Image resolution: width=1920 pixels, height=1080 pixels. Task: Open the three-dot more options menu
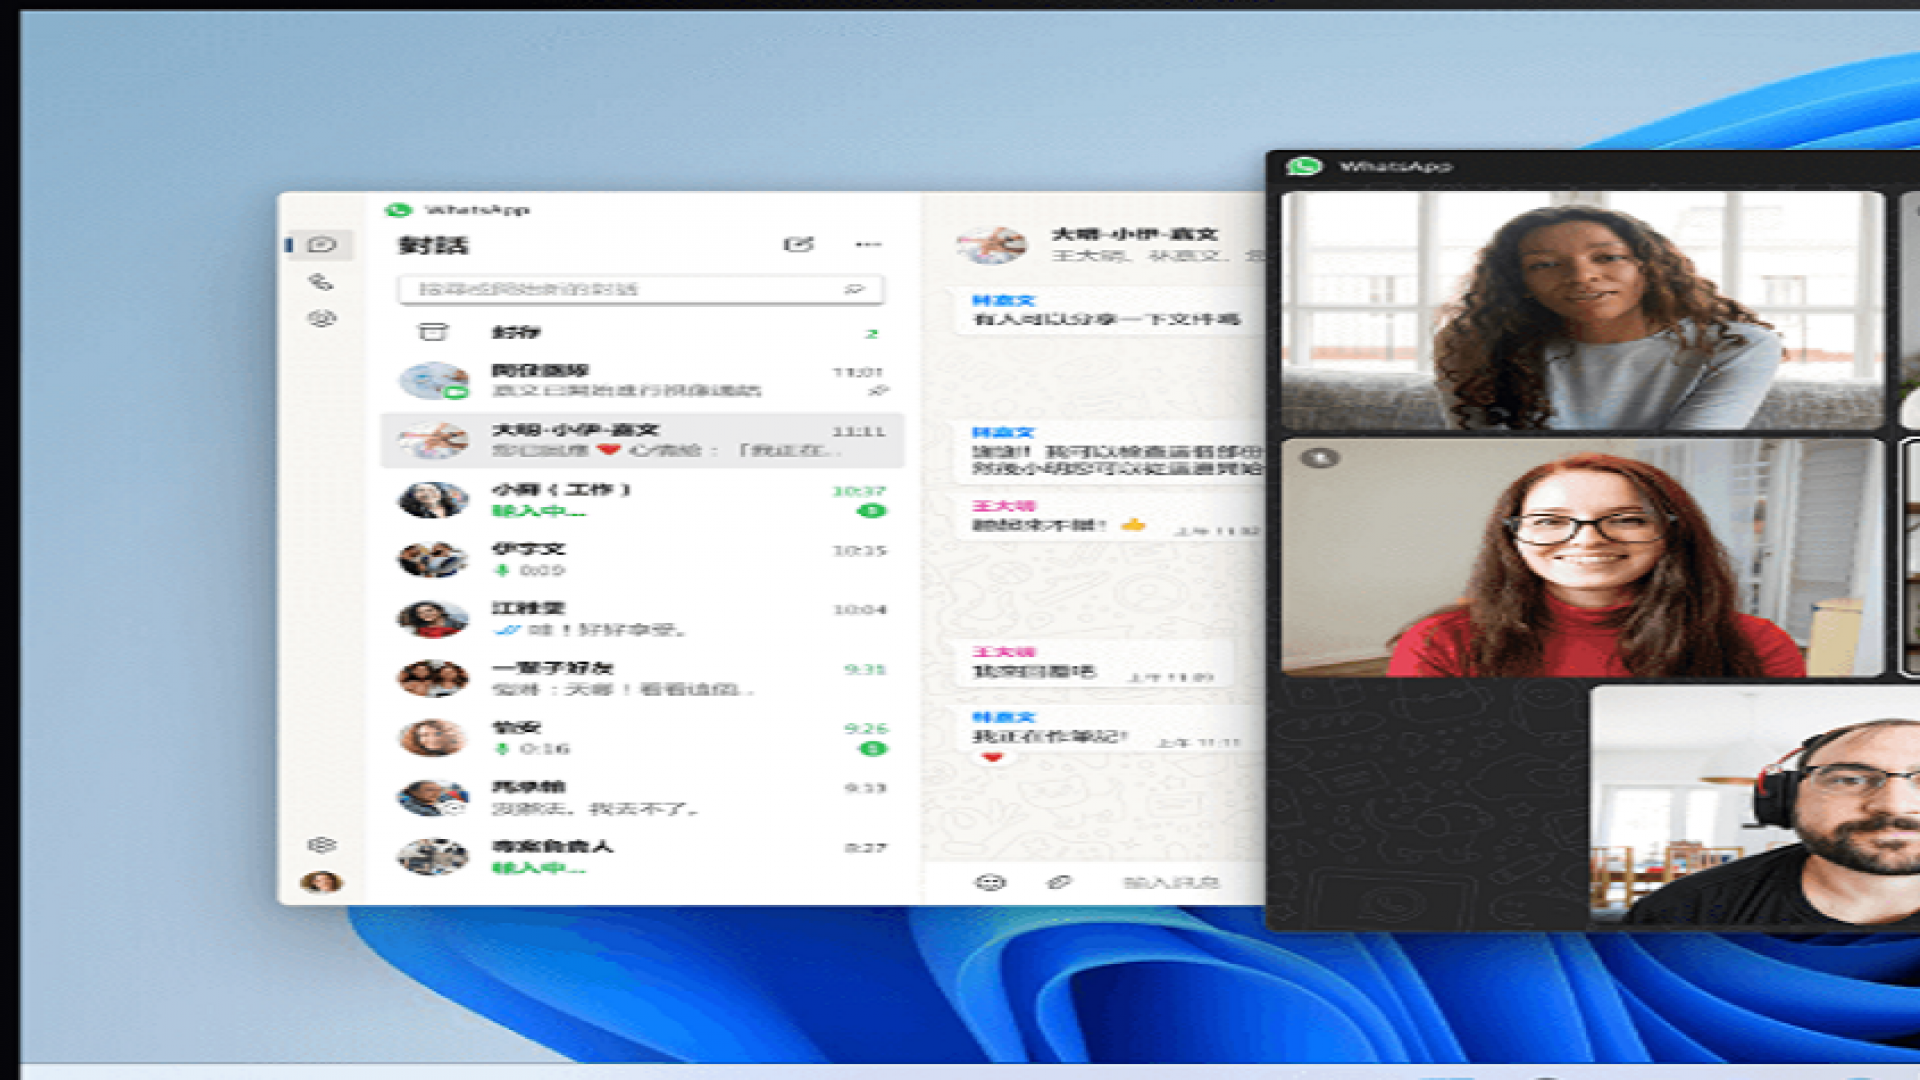pyautogui.click(x=868, y=244)
